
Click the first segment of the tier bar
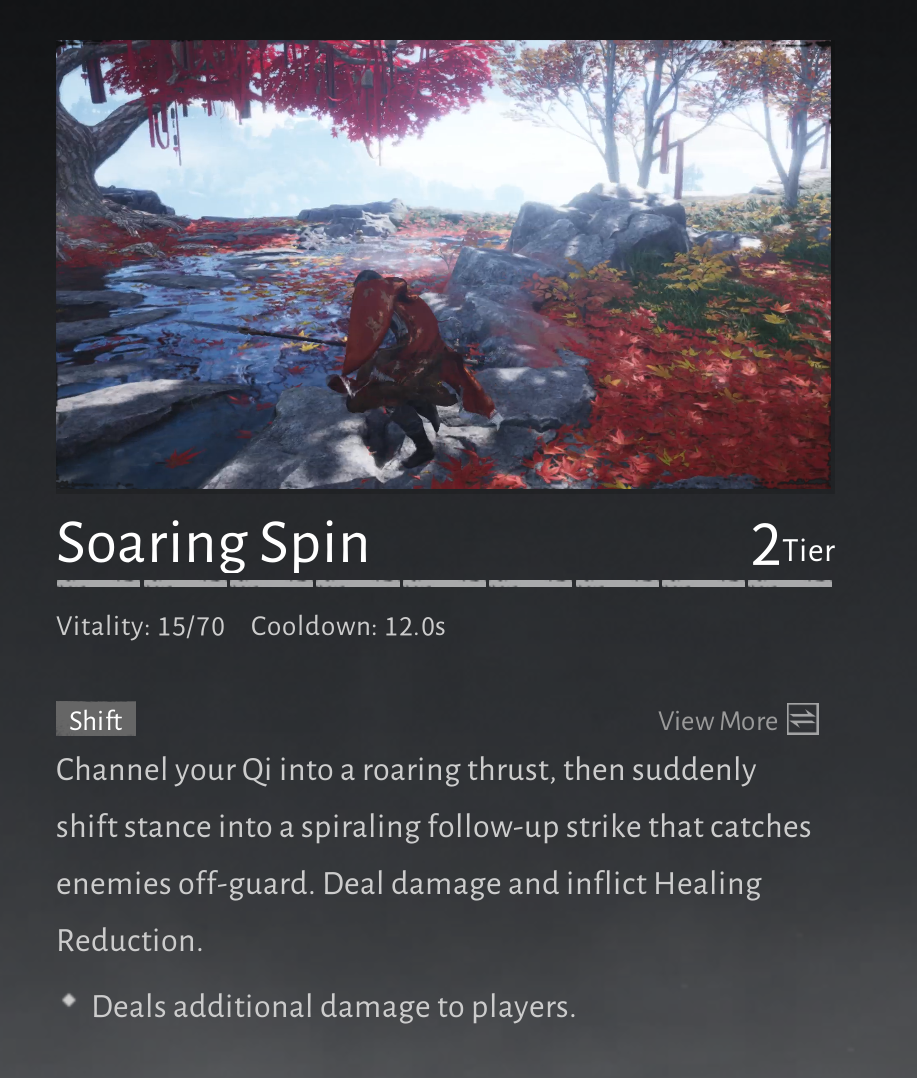coord(98,584)
